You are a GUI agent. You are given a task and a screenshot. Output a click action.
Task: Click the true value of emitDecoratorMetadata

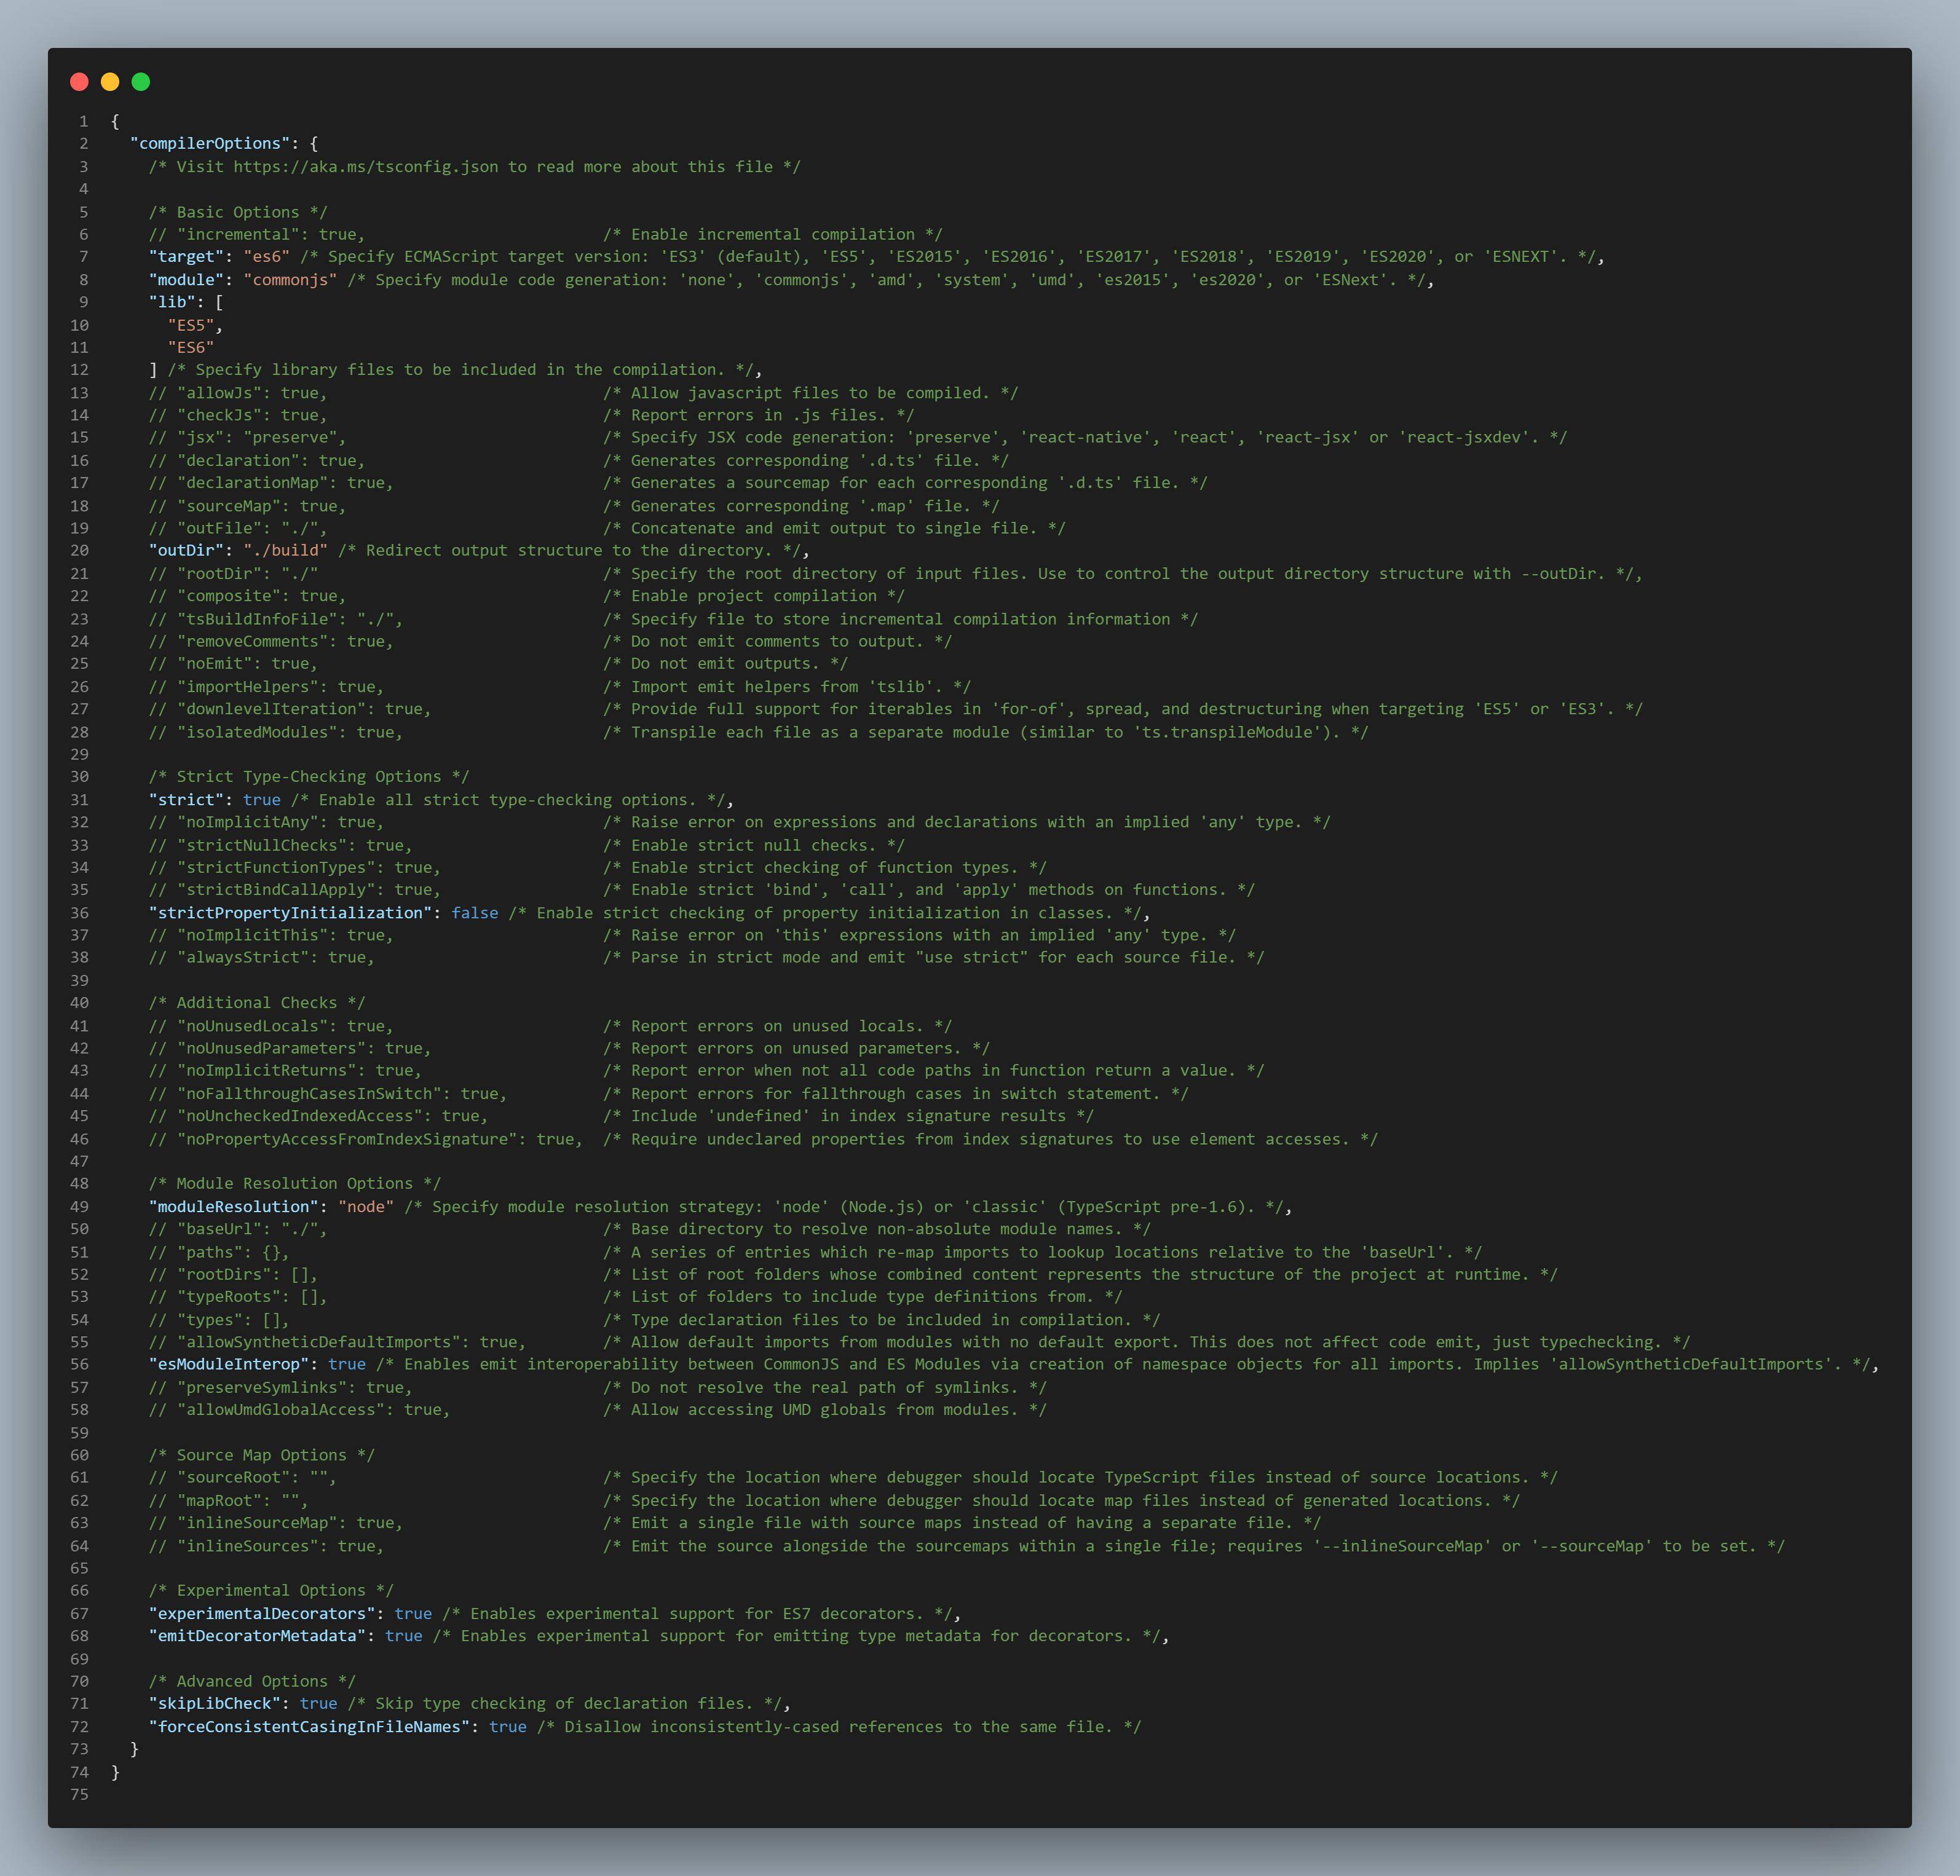[404, 1636]
